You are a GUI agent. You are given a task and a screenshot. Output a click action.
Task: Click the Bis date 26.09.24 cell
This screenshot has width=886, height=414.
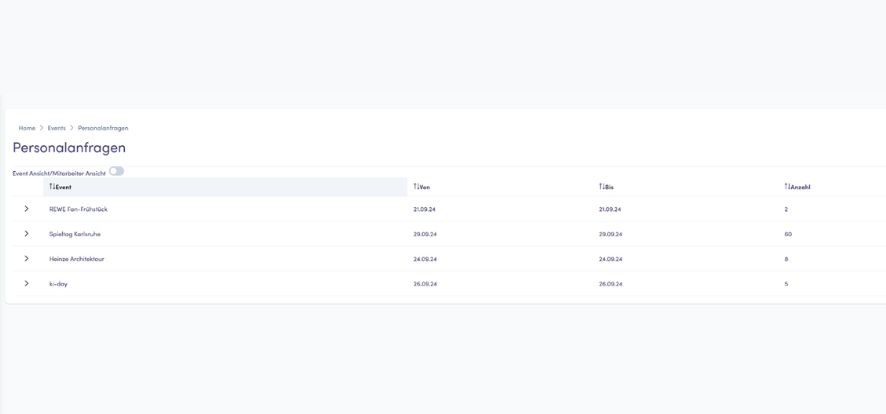(610, 284)
